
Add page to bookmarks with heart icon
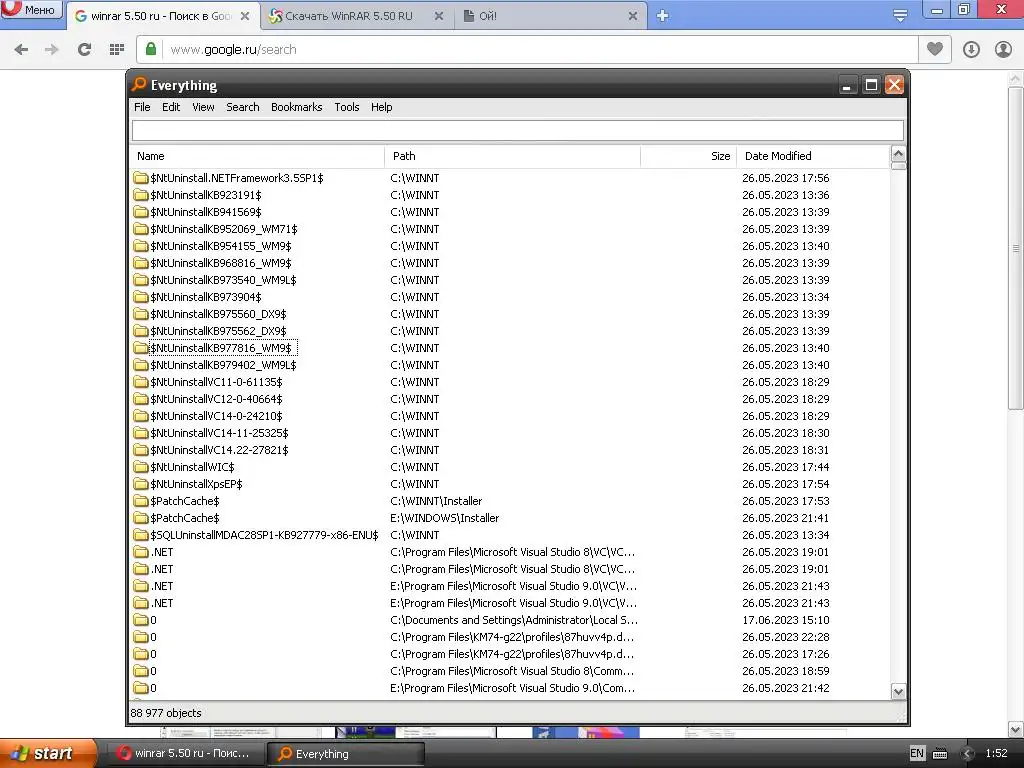tap(935, 49)
